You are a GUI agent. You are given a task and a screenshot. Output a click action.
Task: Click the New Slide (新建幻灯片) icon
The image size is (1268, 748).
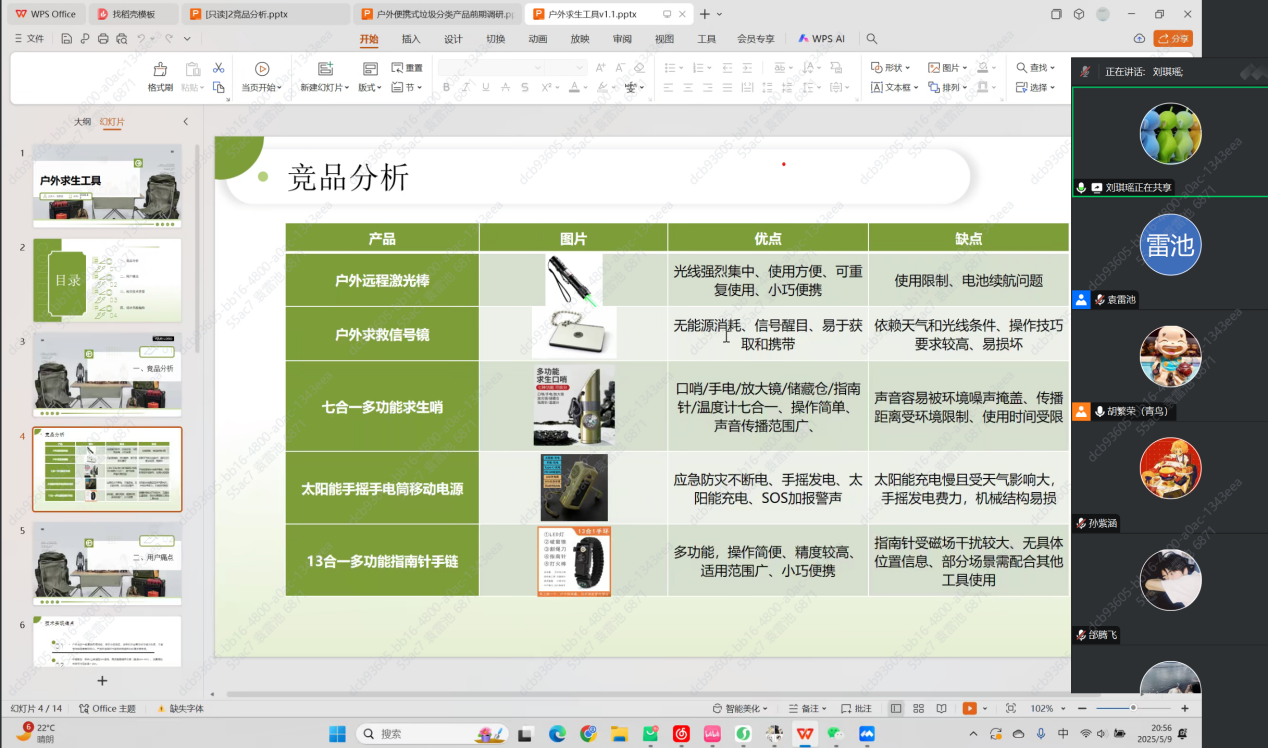pyautogui.click(x=325, y=69)
